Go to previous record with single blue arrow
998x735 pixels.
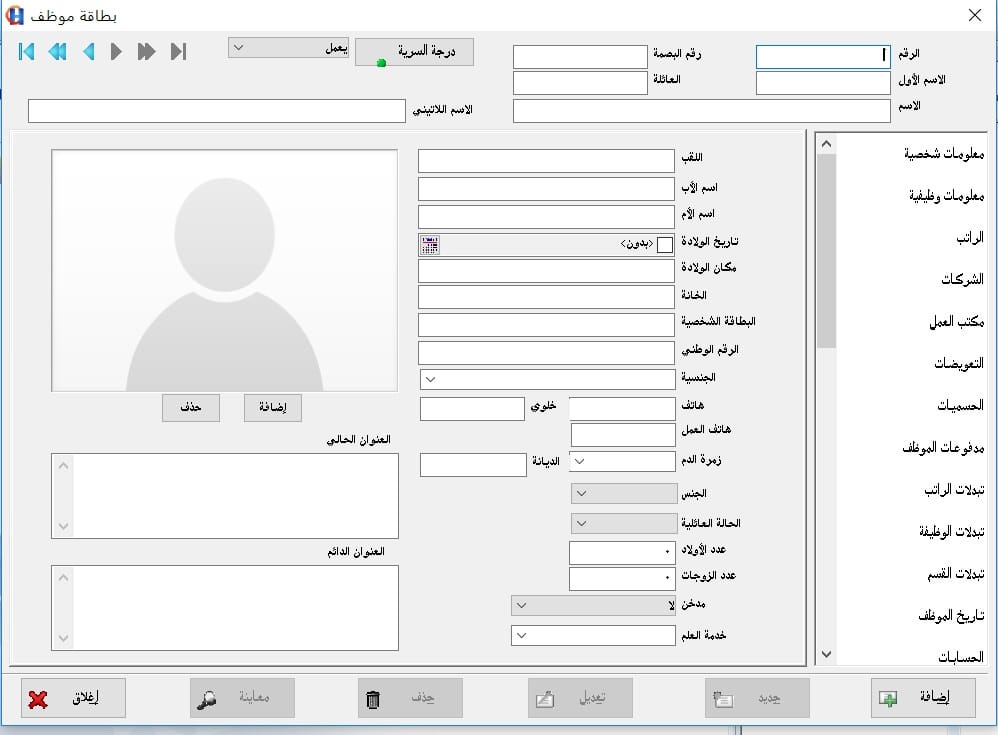[89, 52]
